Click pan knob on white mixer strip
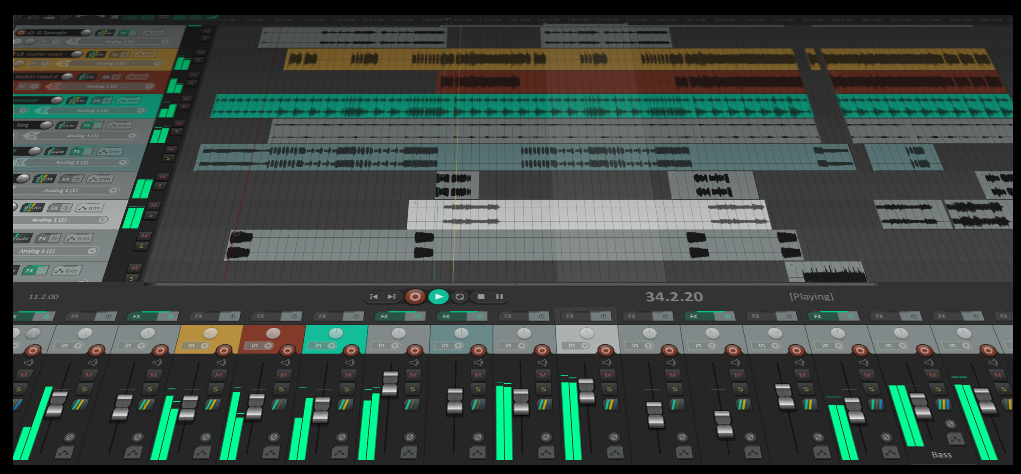Screen dimensions: 1021x474 pyautogui.click(x=587, y=333)
